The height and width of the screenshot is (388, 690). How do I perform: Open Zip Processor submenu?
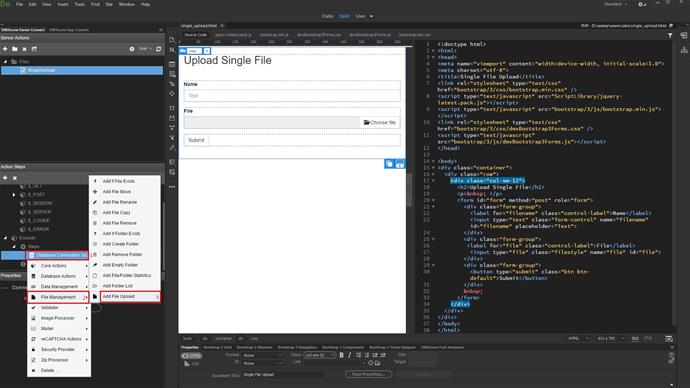59,360
